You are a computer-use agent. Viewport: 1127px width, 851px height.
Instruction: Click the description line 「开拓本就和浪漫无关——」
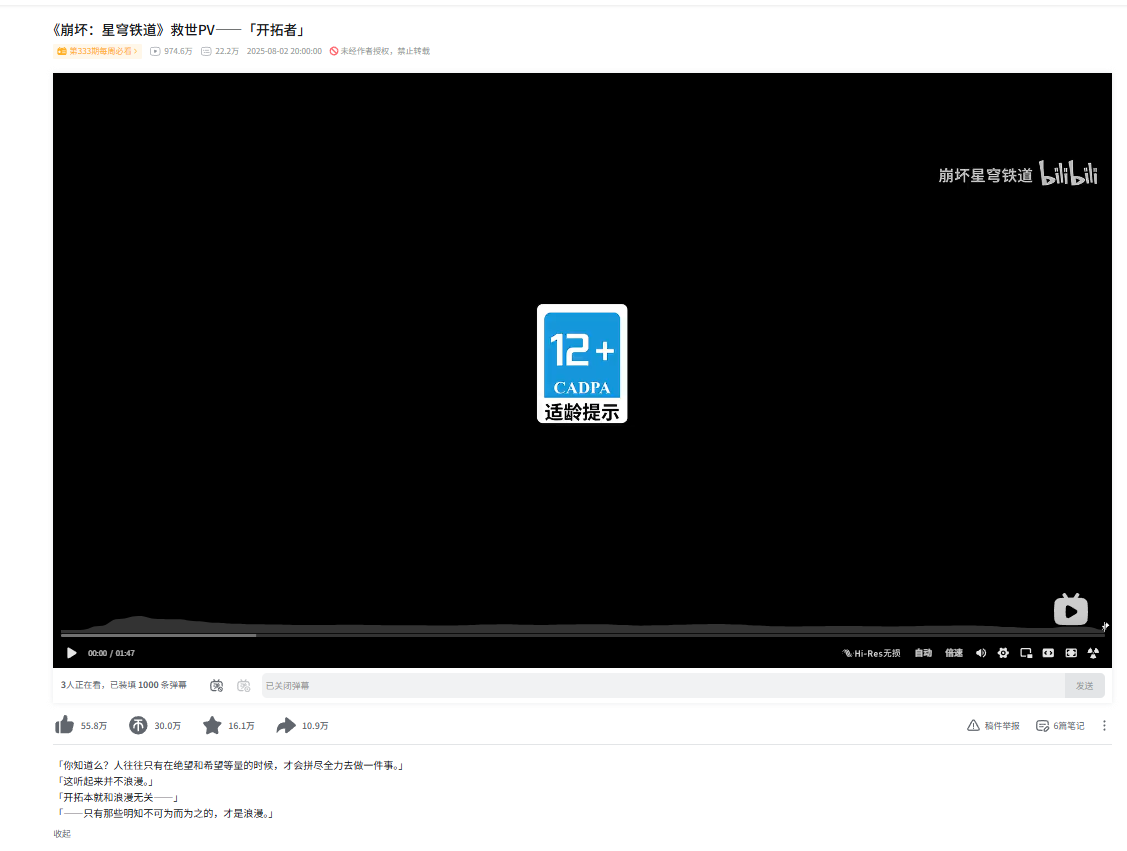click(117, 797)
